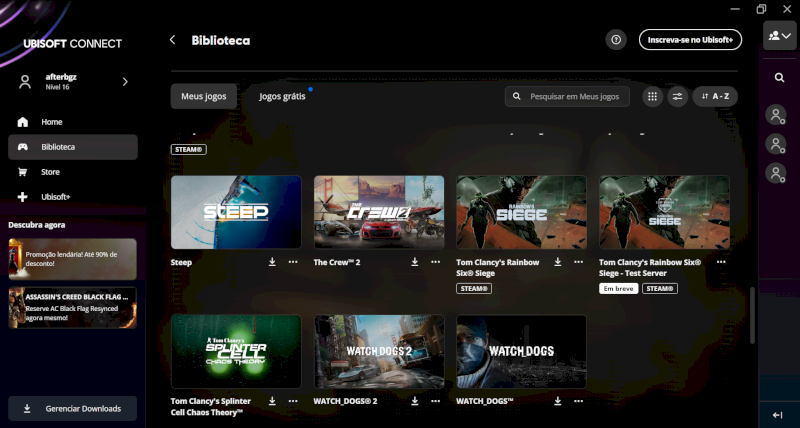Click the library vertical scrollbar thumb

(752, 315)
